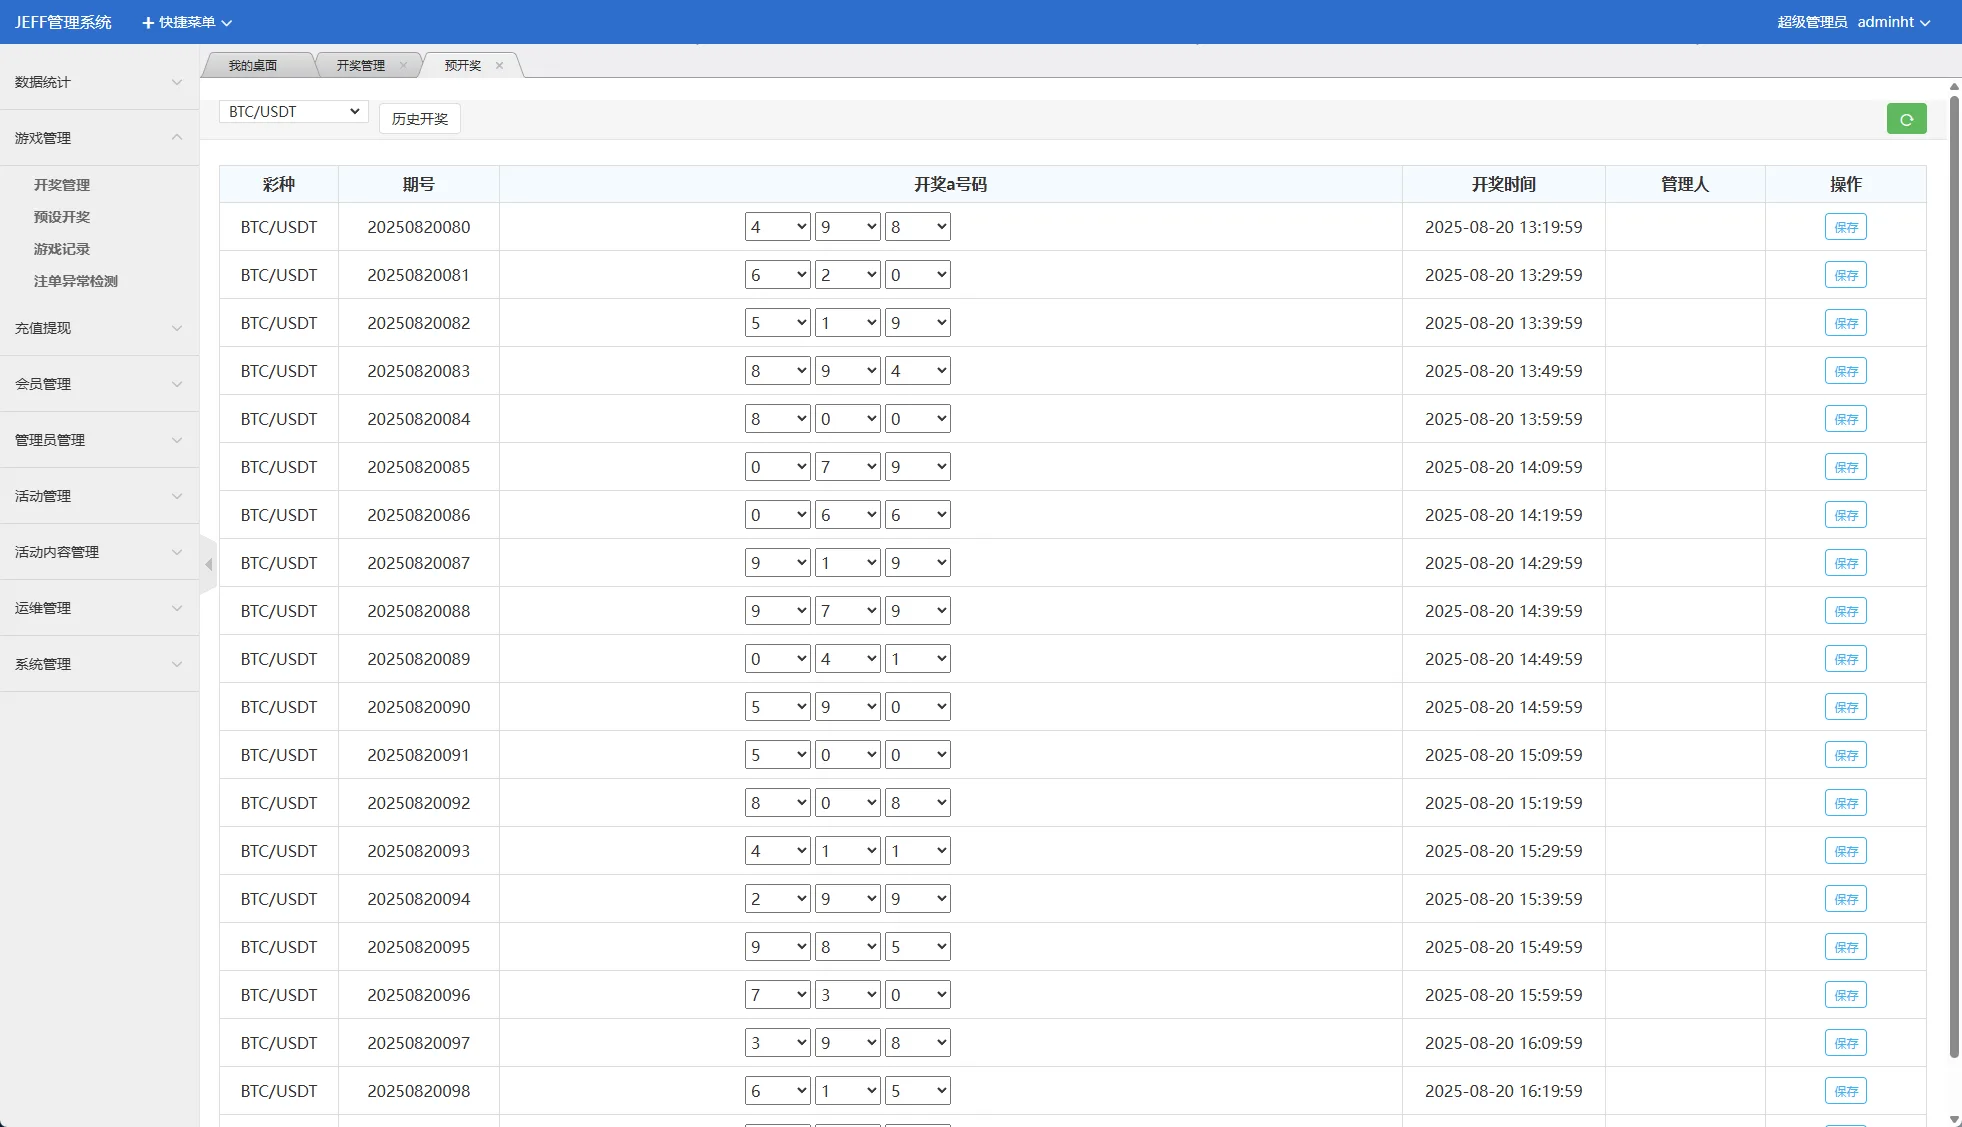Open the BTC/USDT lottery type dropdown
Screen dimensions: 1962x1127
click(293, 112)
